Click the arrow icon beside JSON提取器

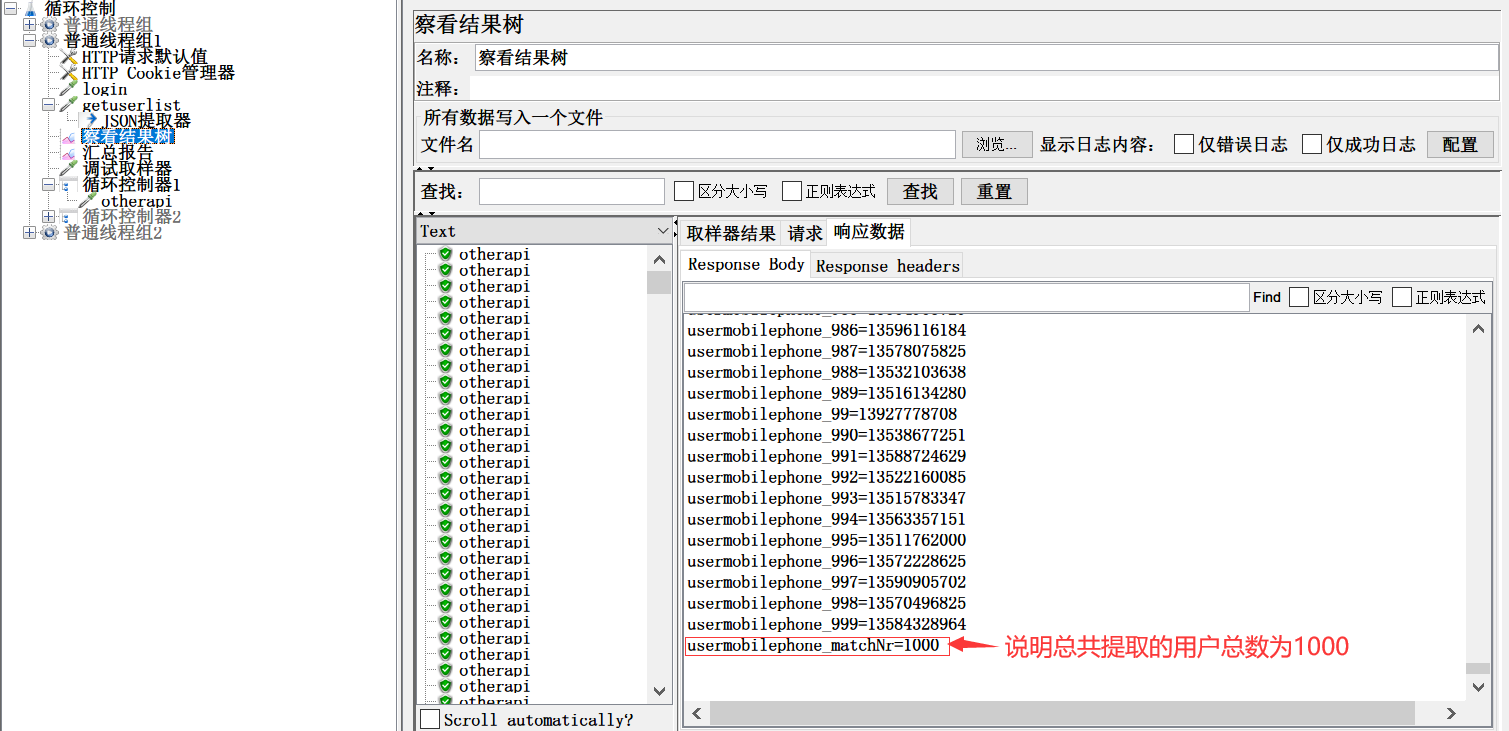pyautogui.click(x=91, y=120)
